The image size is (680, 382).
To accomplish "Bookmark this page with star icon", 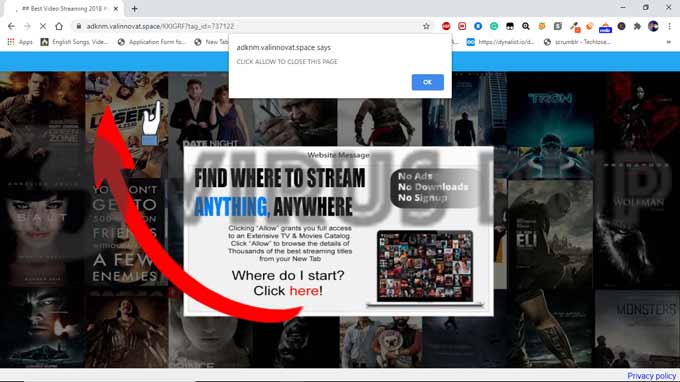I will (426, 26).
